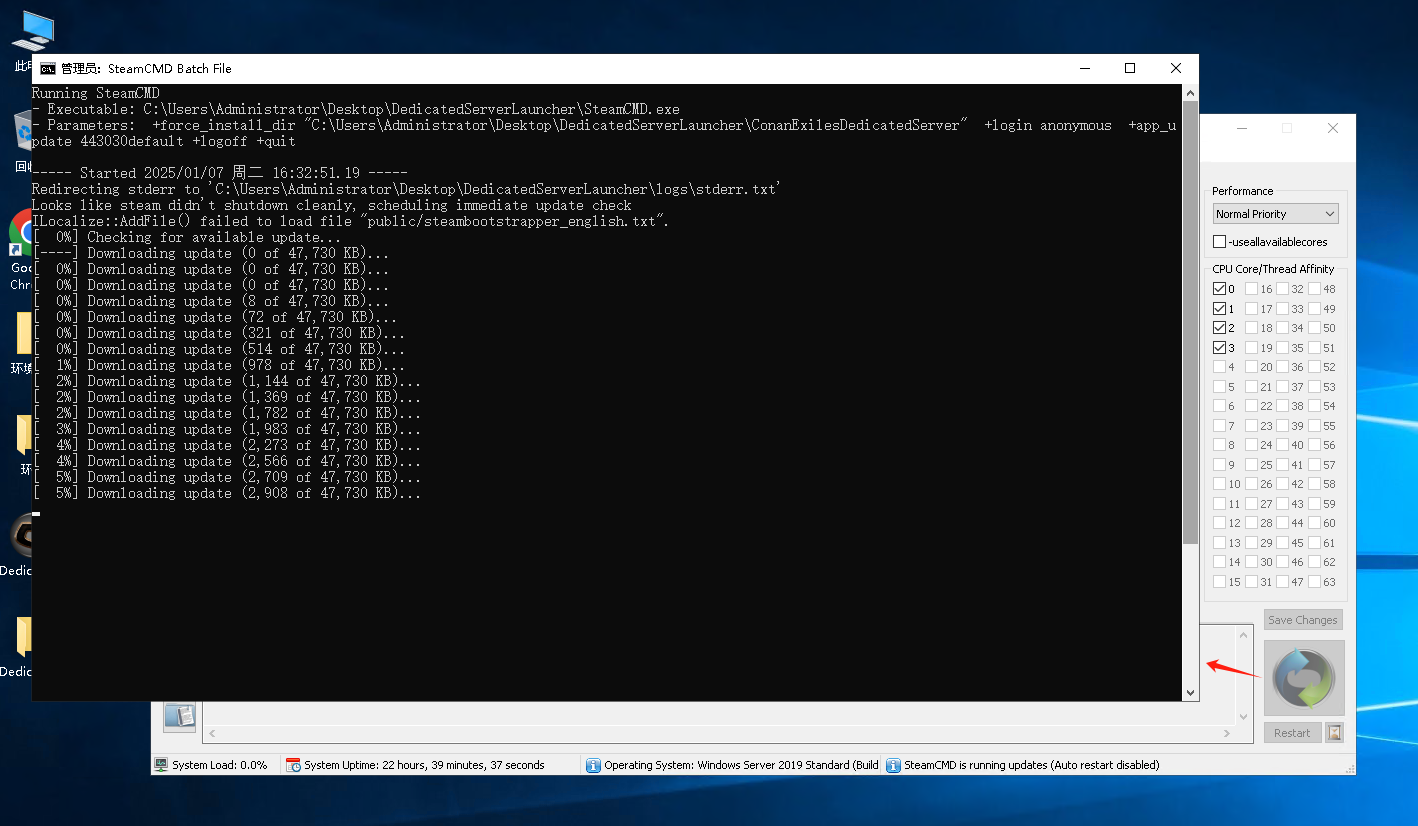Minimize the SteamCMD Batch File window
The width and height of the screenshot is (1418, 826).
click(x=1084, y=68)
